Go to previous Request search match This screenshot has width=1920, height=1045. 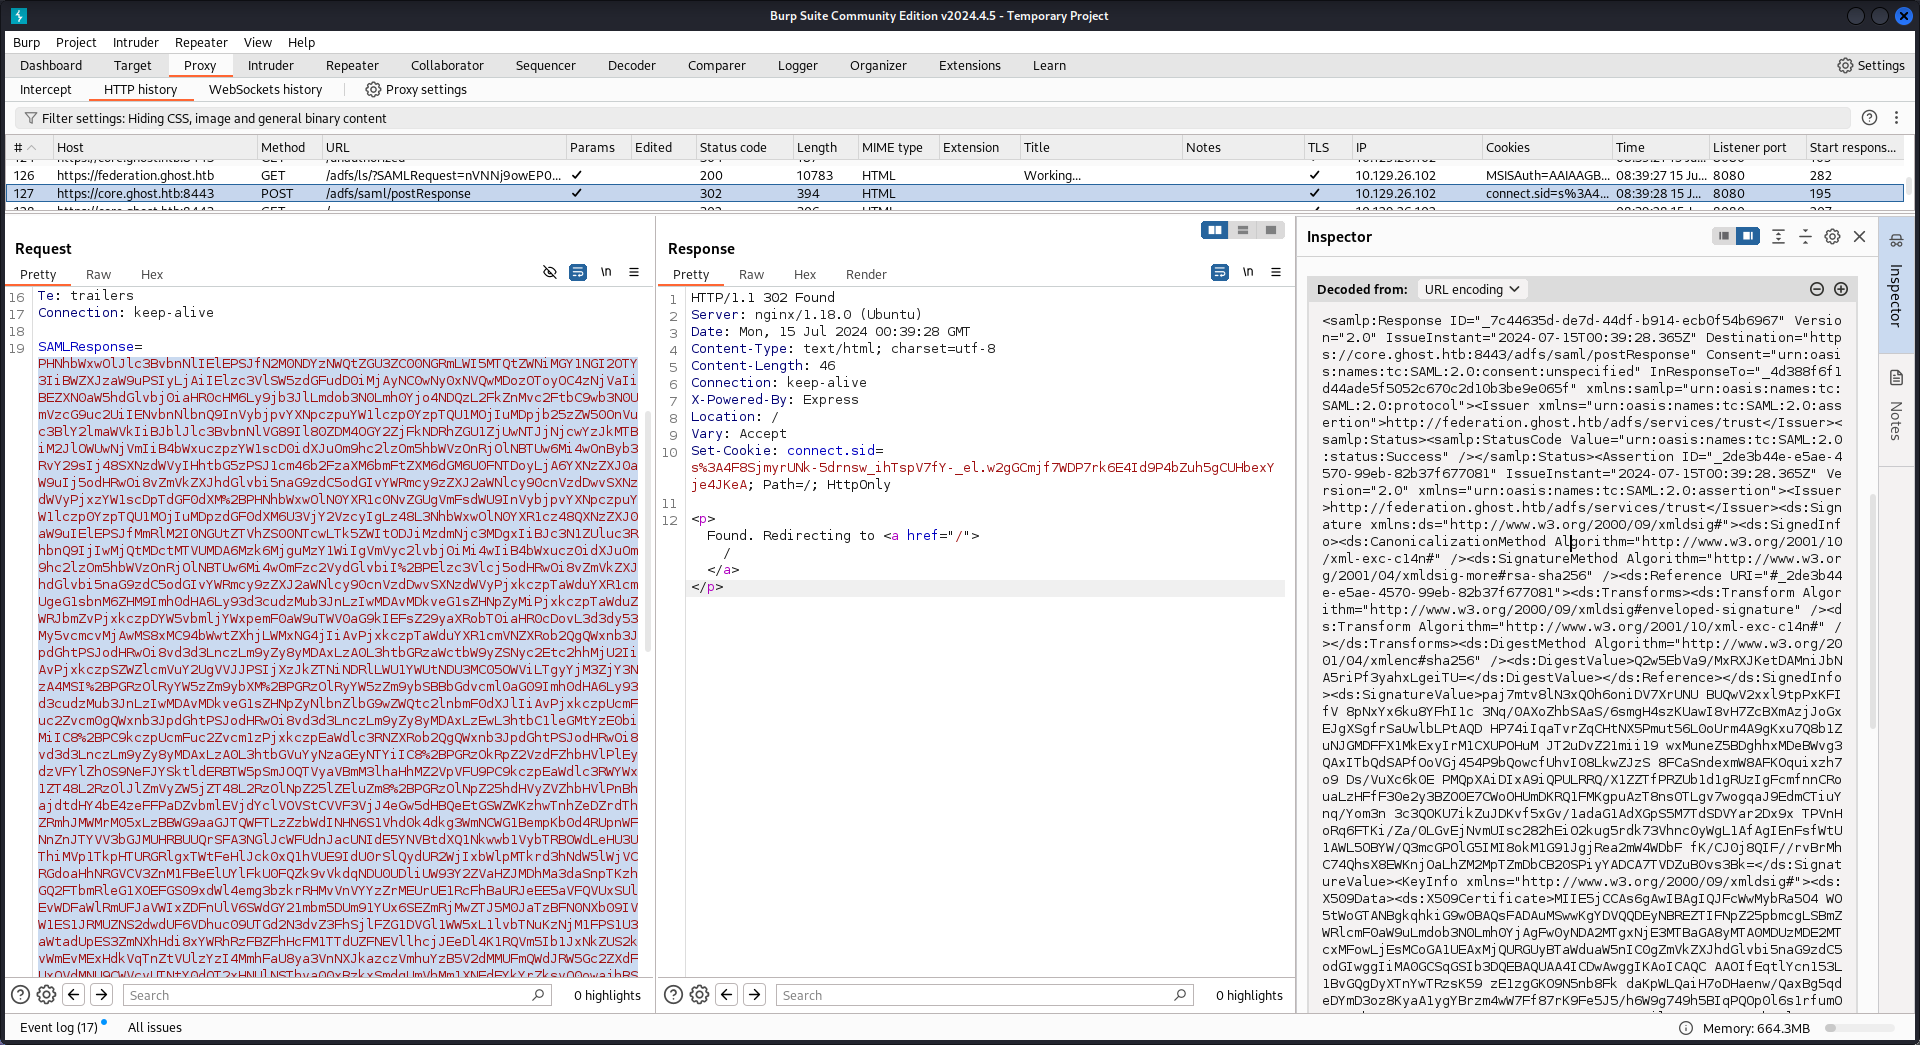coord(73,994)
